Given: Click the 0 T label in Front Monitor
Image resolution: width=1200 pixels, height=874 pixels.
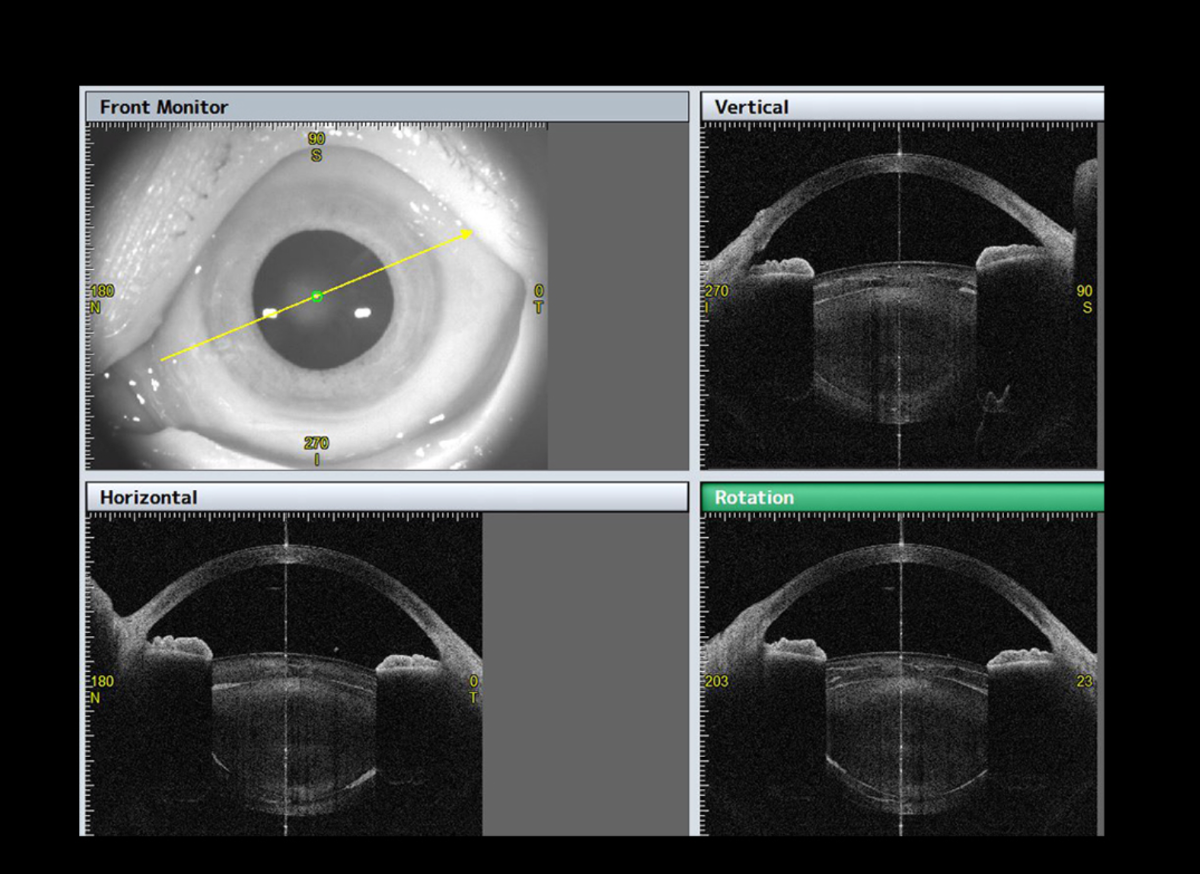Looking at the screenshot, I should (538, 298).
